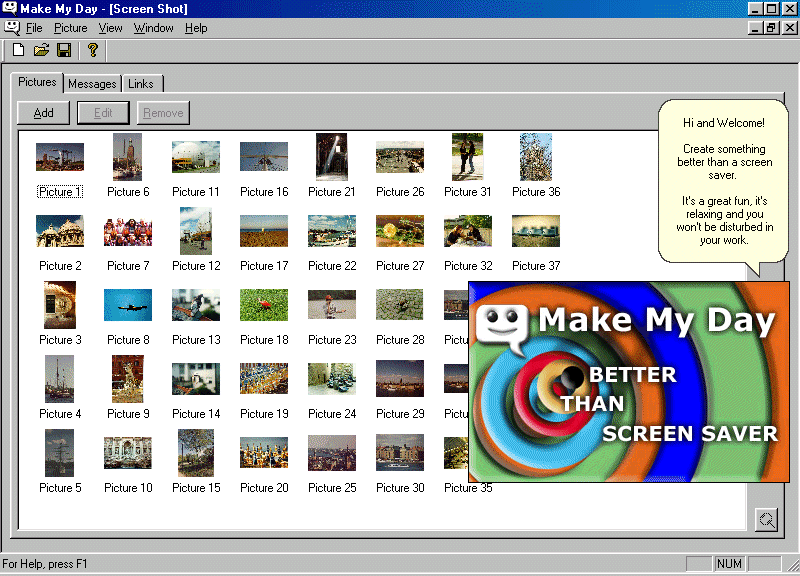Screen dimensions: 800x576
Task: Select the Pictures tab
Action: [37, 82]
